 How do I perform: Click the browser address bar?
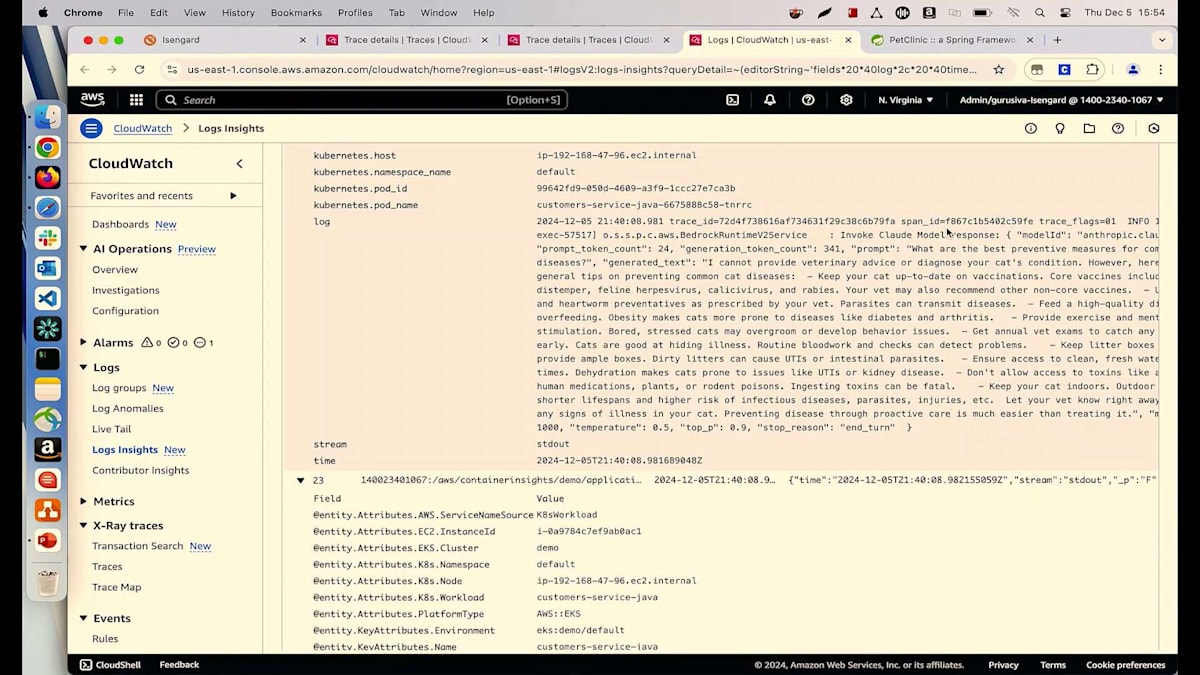(582, 69)
